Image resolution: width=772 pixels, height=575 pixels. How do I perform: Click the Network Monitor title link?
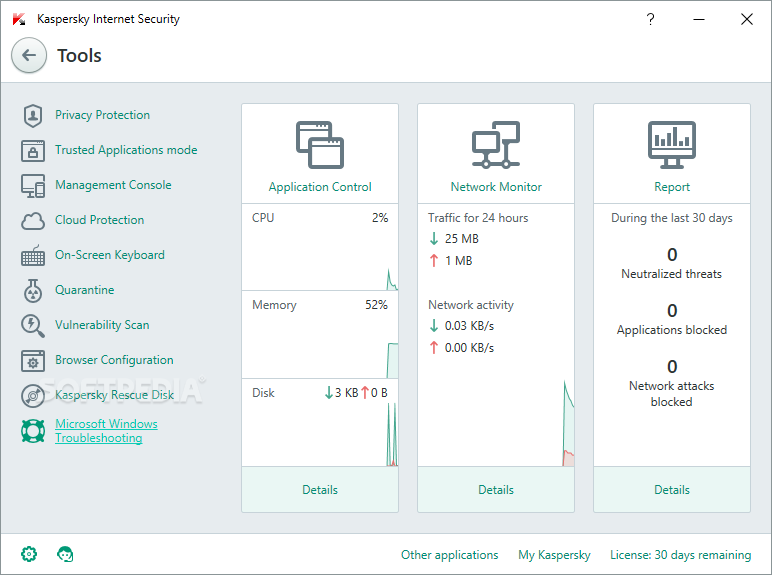(x=496, y=187)
